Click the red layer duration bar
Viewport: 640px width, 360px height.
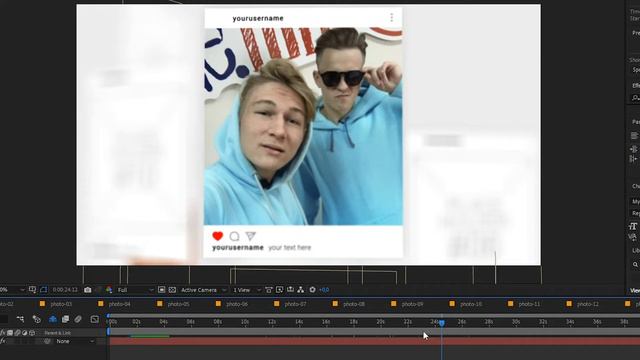(374, 341)
